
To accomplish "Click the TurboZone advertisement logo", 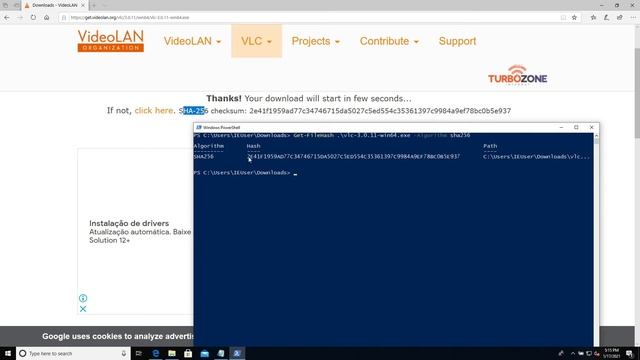I will (x=517, y=75).
